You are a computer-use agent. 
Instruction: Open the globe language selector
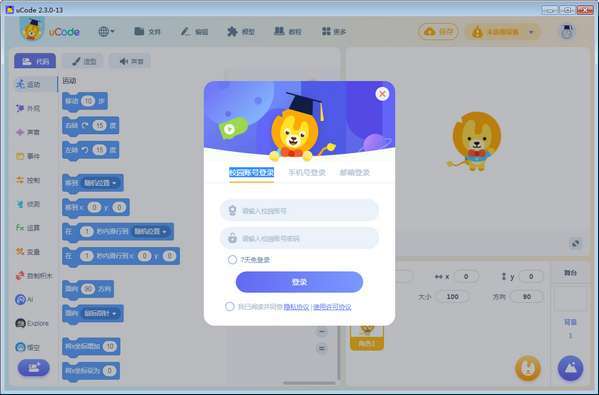pos(106,32)
